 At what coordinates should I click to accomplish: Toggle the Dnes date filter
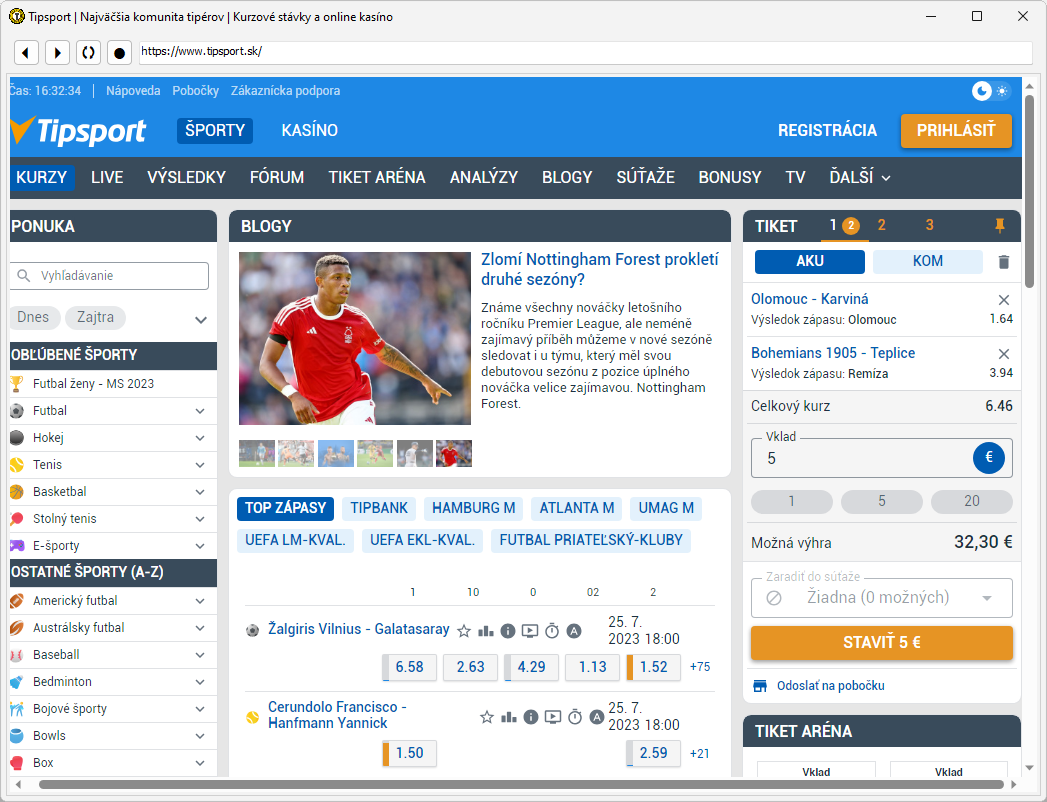coord(34,317)
